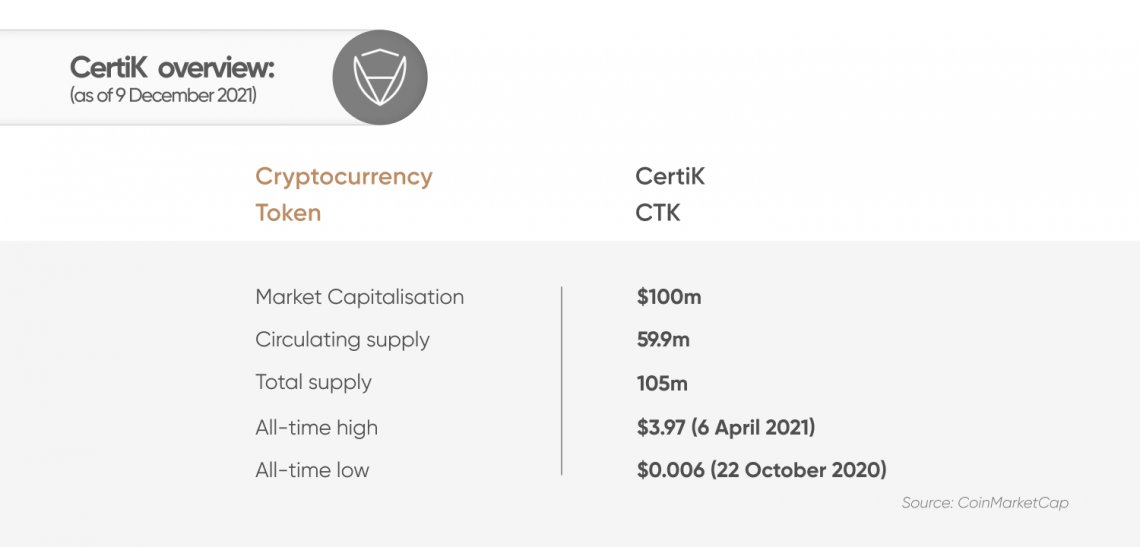The height and width of the screenshot is (547, 1140).
Task: Click the $0.006 (22 October 2020) value
Action: click(761, 470)
